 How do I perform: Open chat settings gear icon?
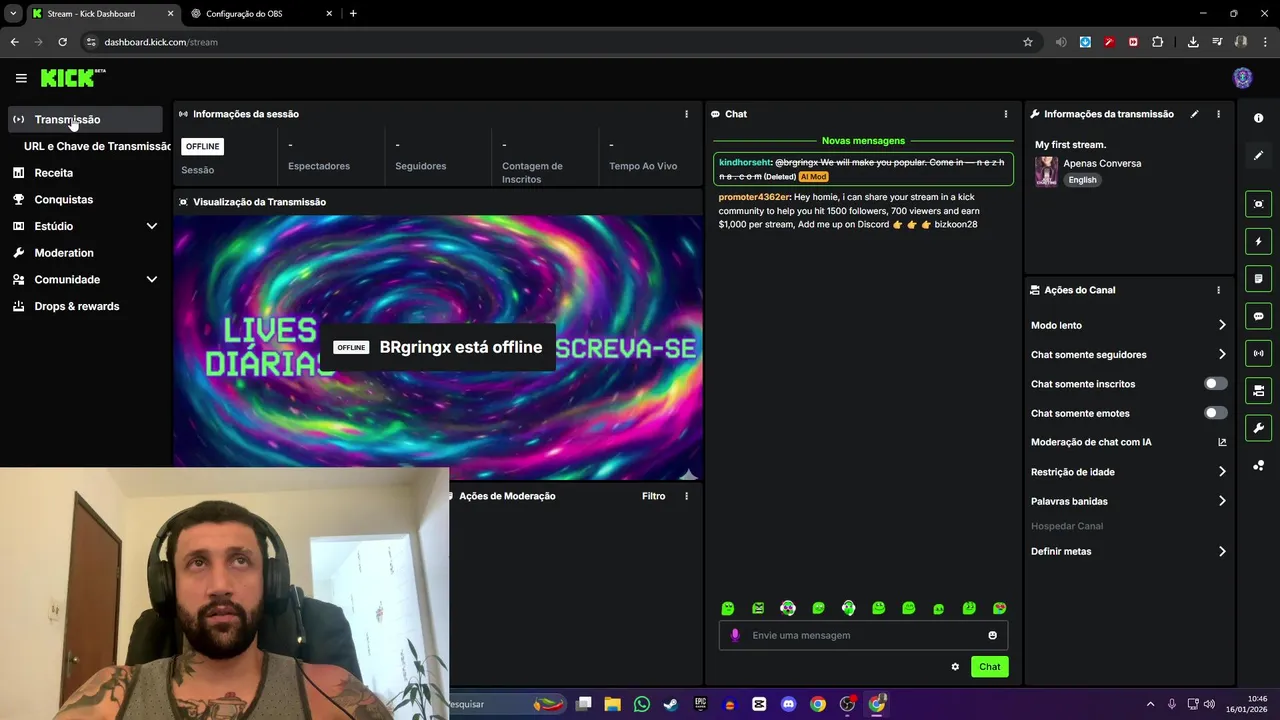coord(955,667)
